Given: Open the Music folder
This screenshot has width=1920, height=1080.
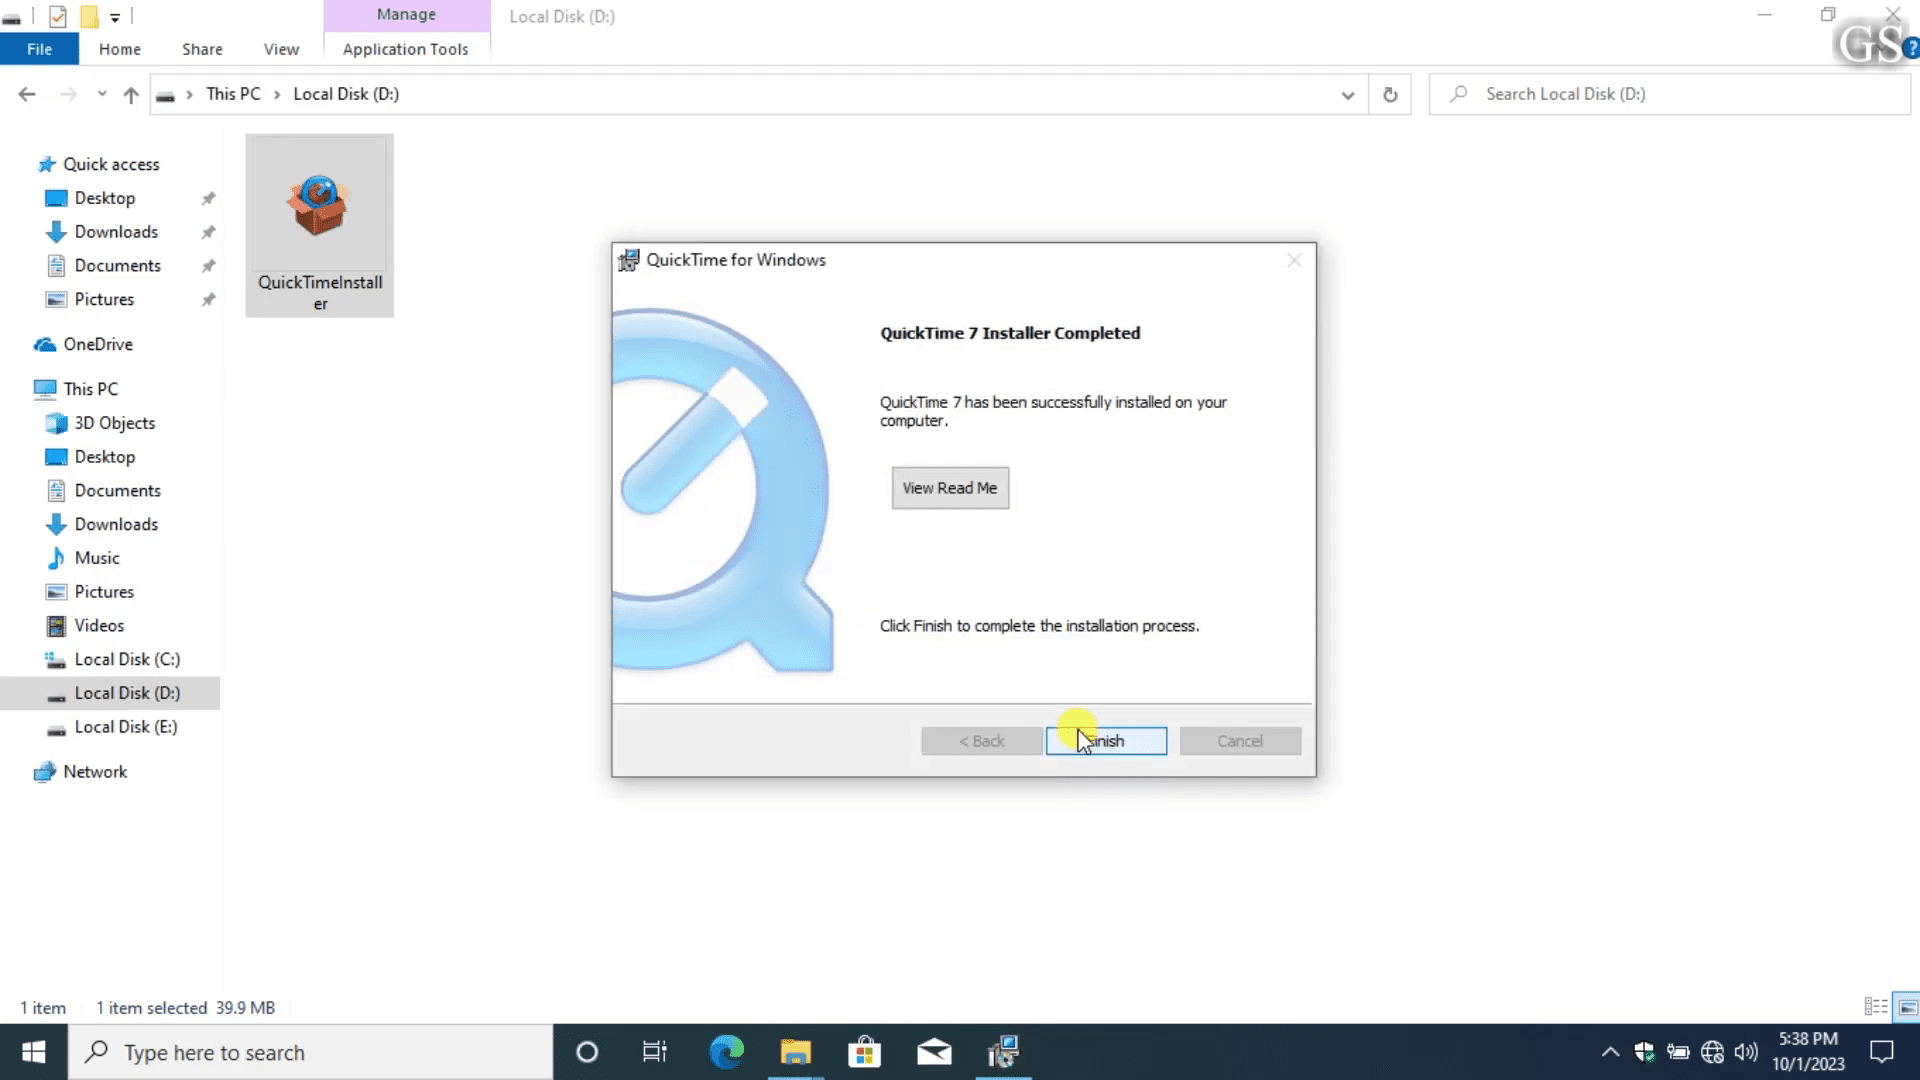Looking at the screenshot, I should [97, 558].
